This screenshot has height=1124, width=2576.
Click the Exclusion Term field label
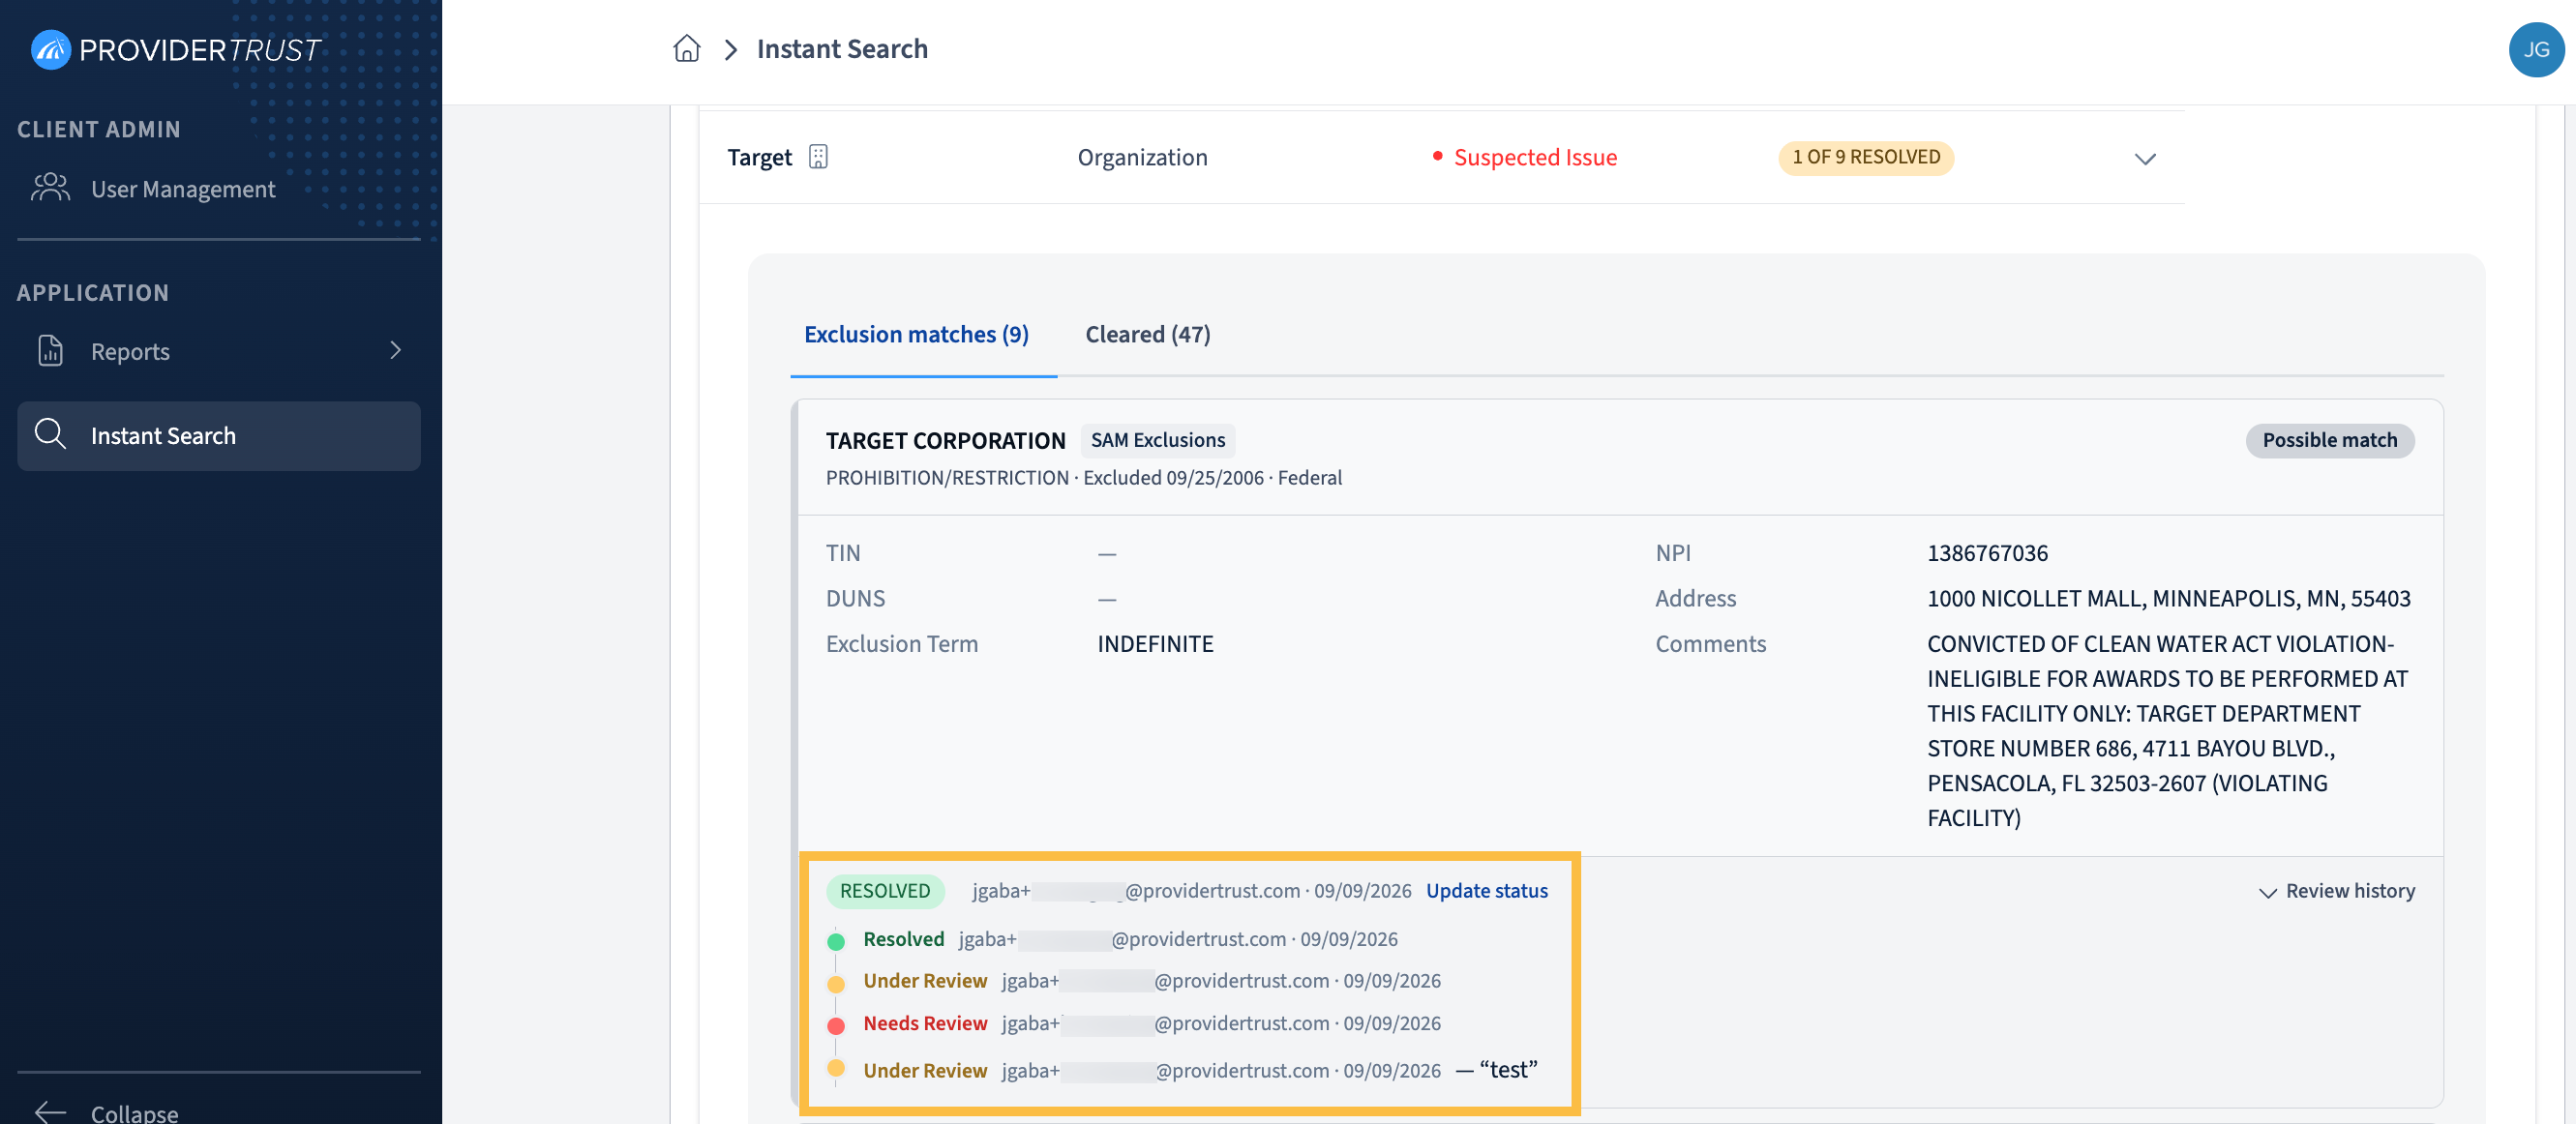[901, 644]
